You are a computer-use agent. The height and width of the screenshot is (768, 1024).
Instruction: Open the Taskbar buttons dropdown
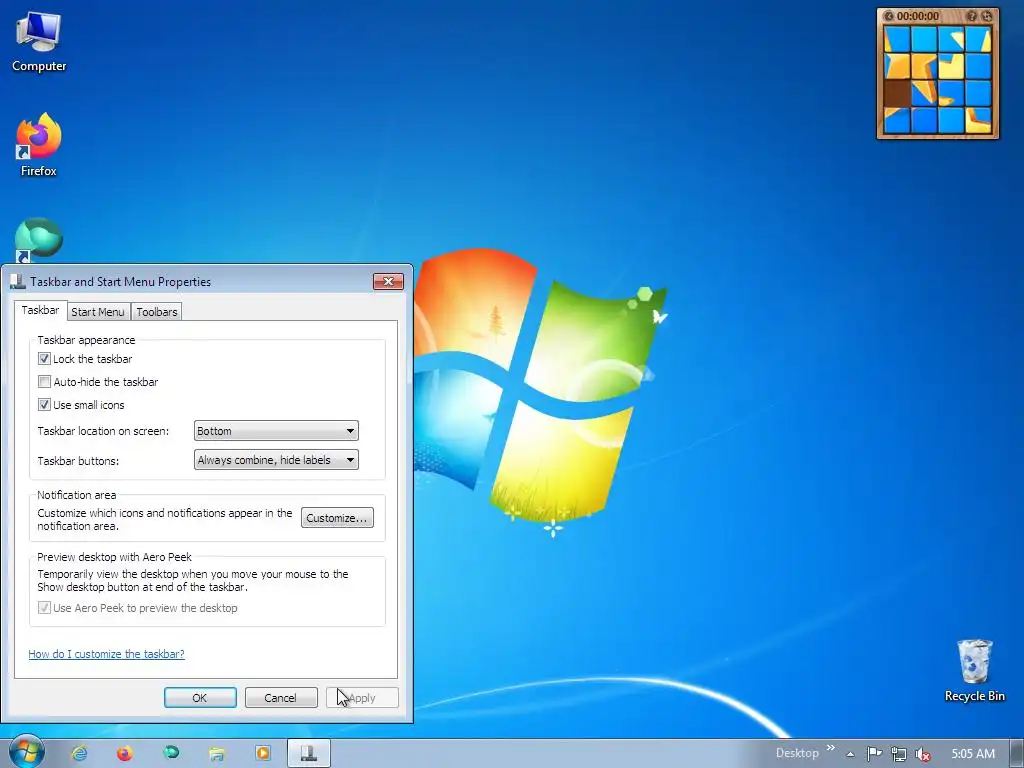(x=276, y=460)
